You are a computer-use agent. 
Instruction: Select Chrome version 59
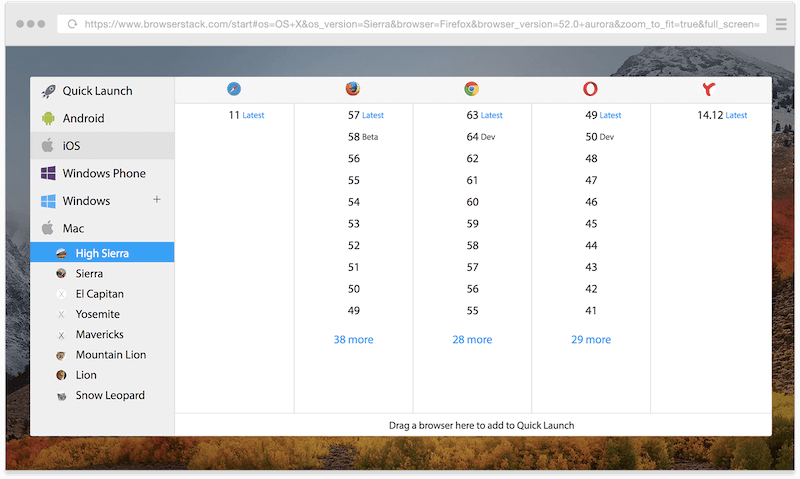click(x=472, y=224)
